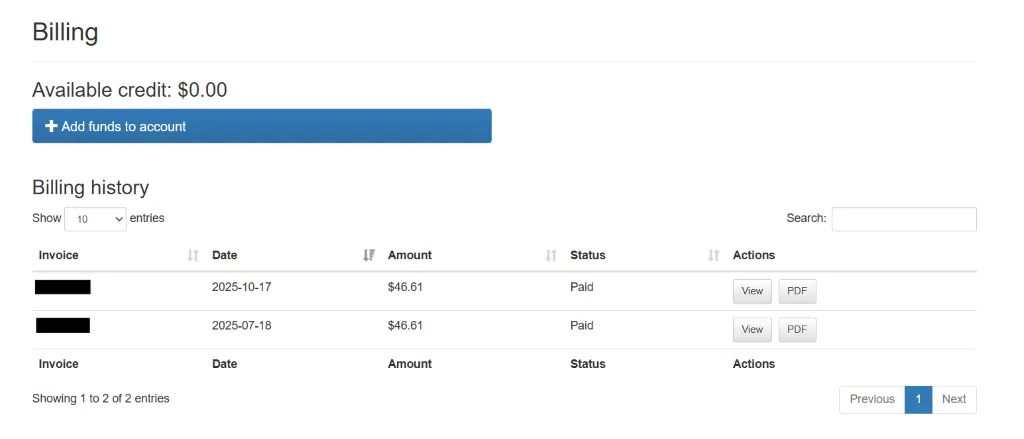This screenshot has height=439, width=1024.
Task: Click the Status column sort arrows icon
Action: click(714, 255)
